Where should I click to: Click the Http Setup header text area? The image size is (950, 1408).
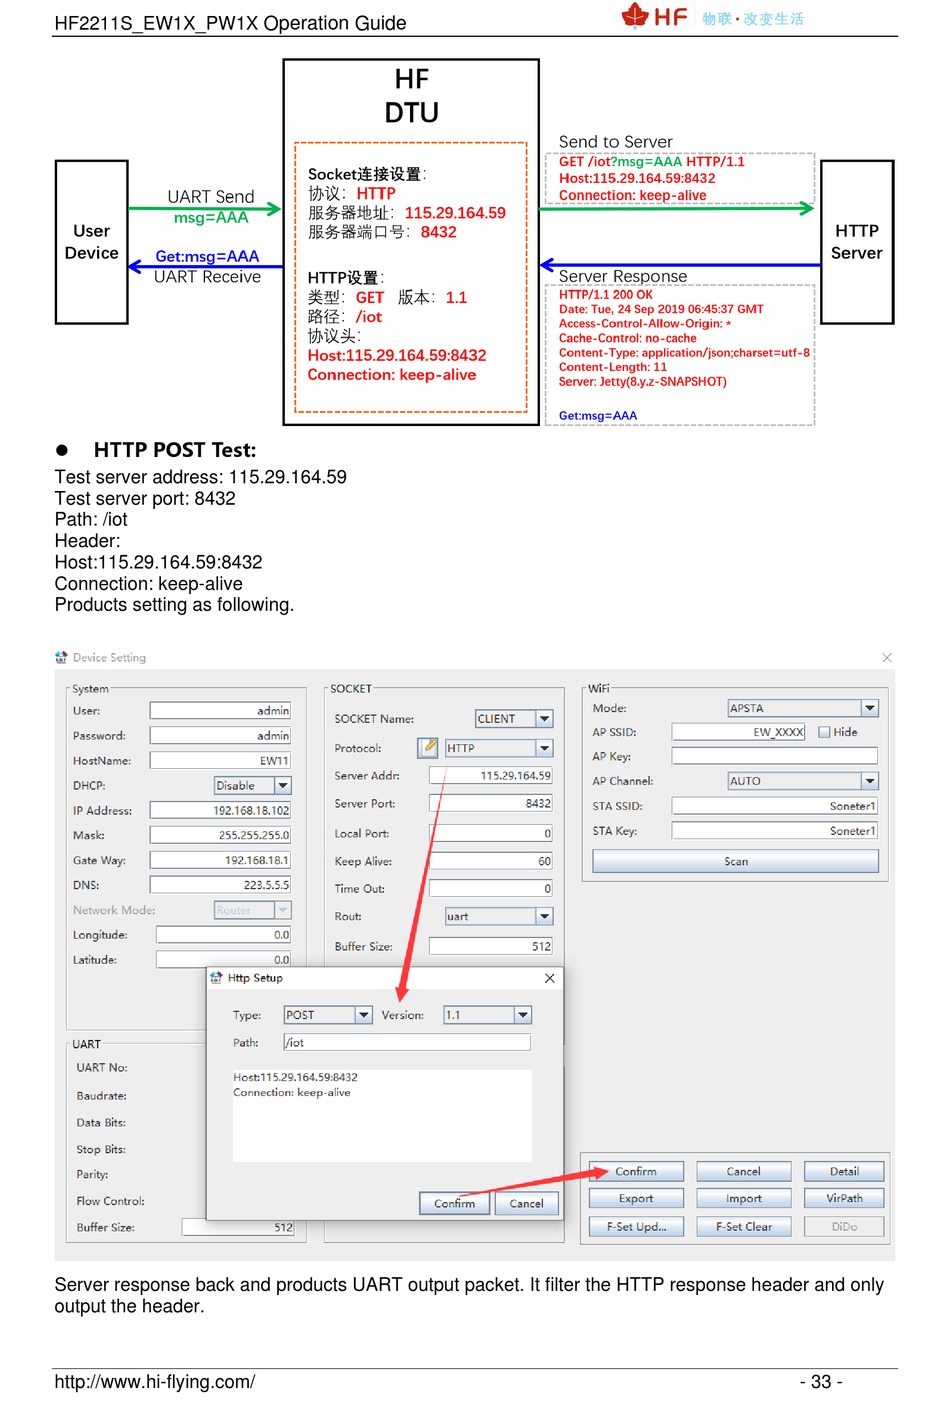pyautogui.click(x=382, y=1115)
